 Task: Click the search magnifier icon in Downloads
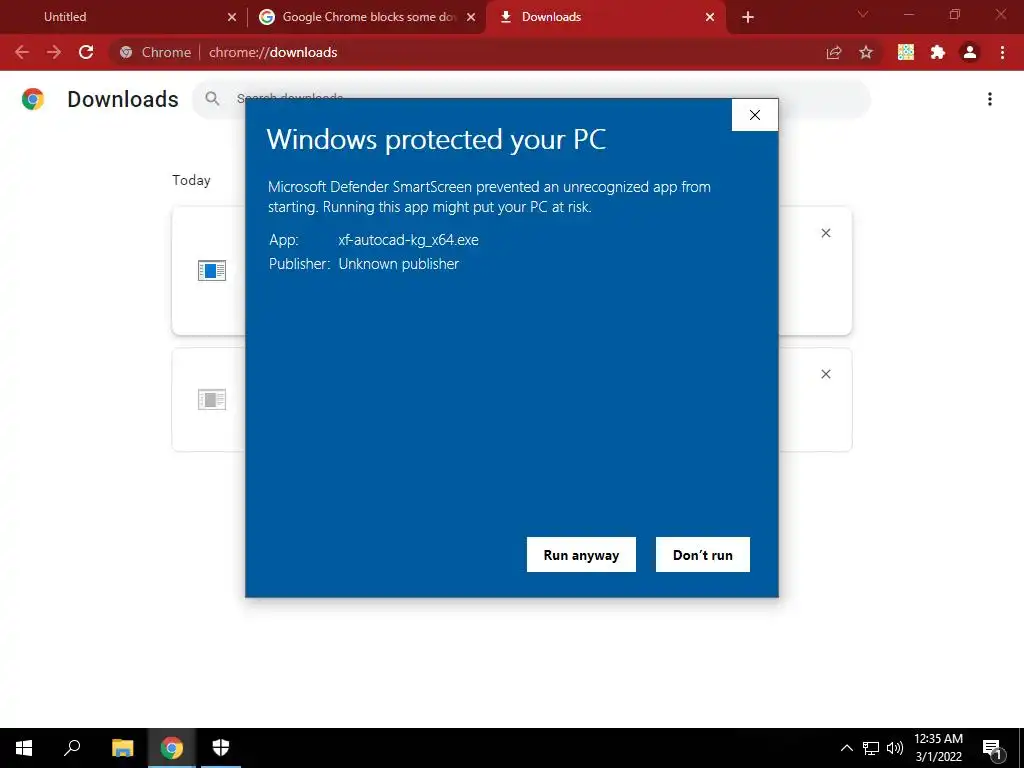pos(212,99)
